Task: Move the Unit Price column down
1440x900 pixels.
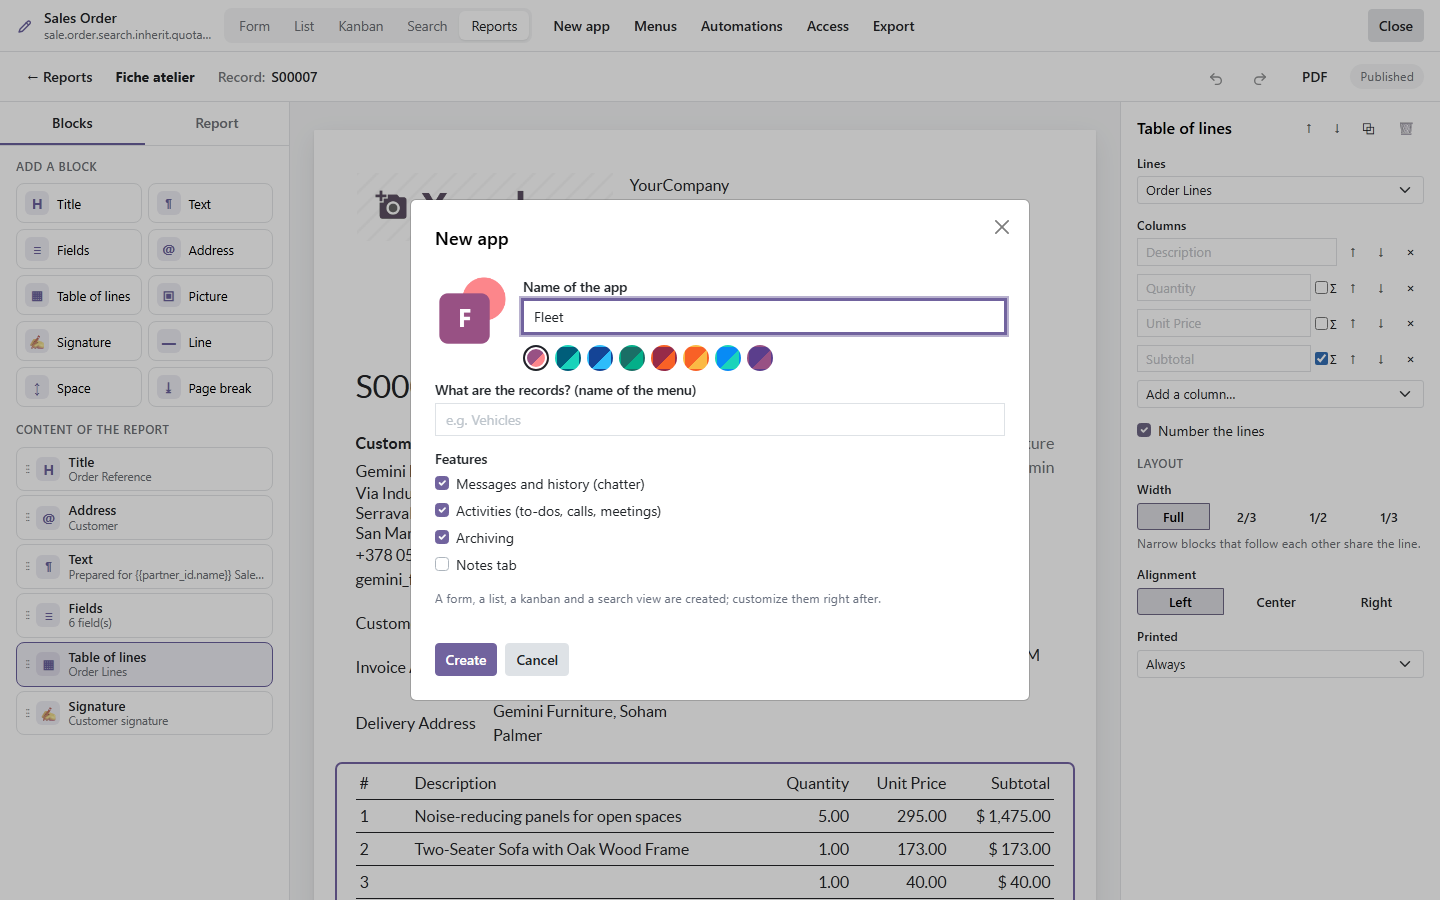Action: click(x=1381, y=324)
